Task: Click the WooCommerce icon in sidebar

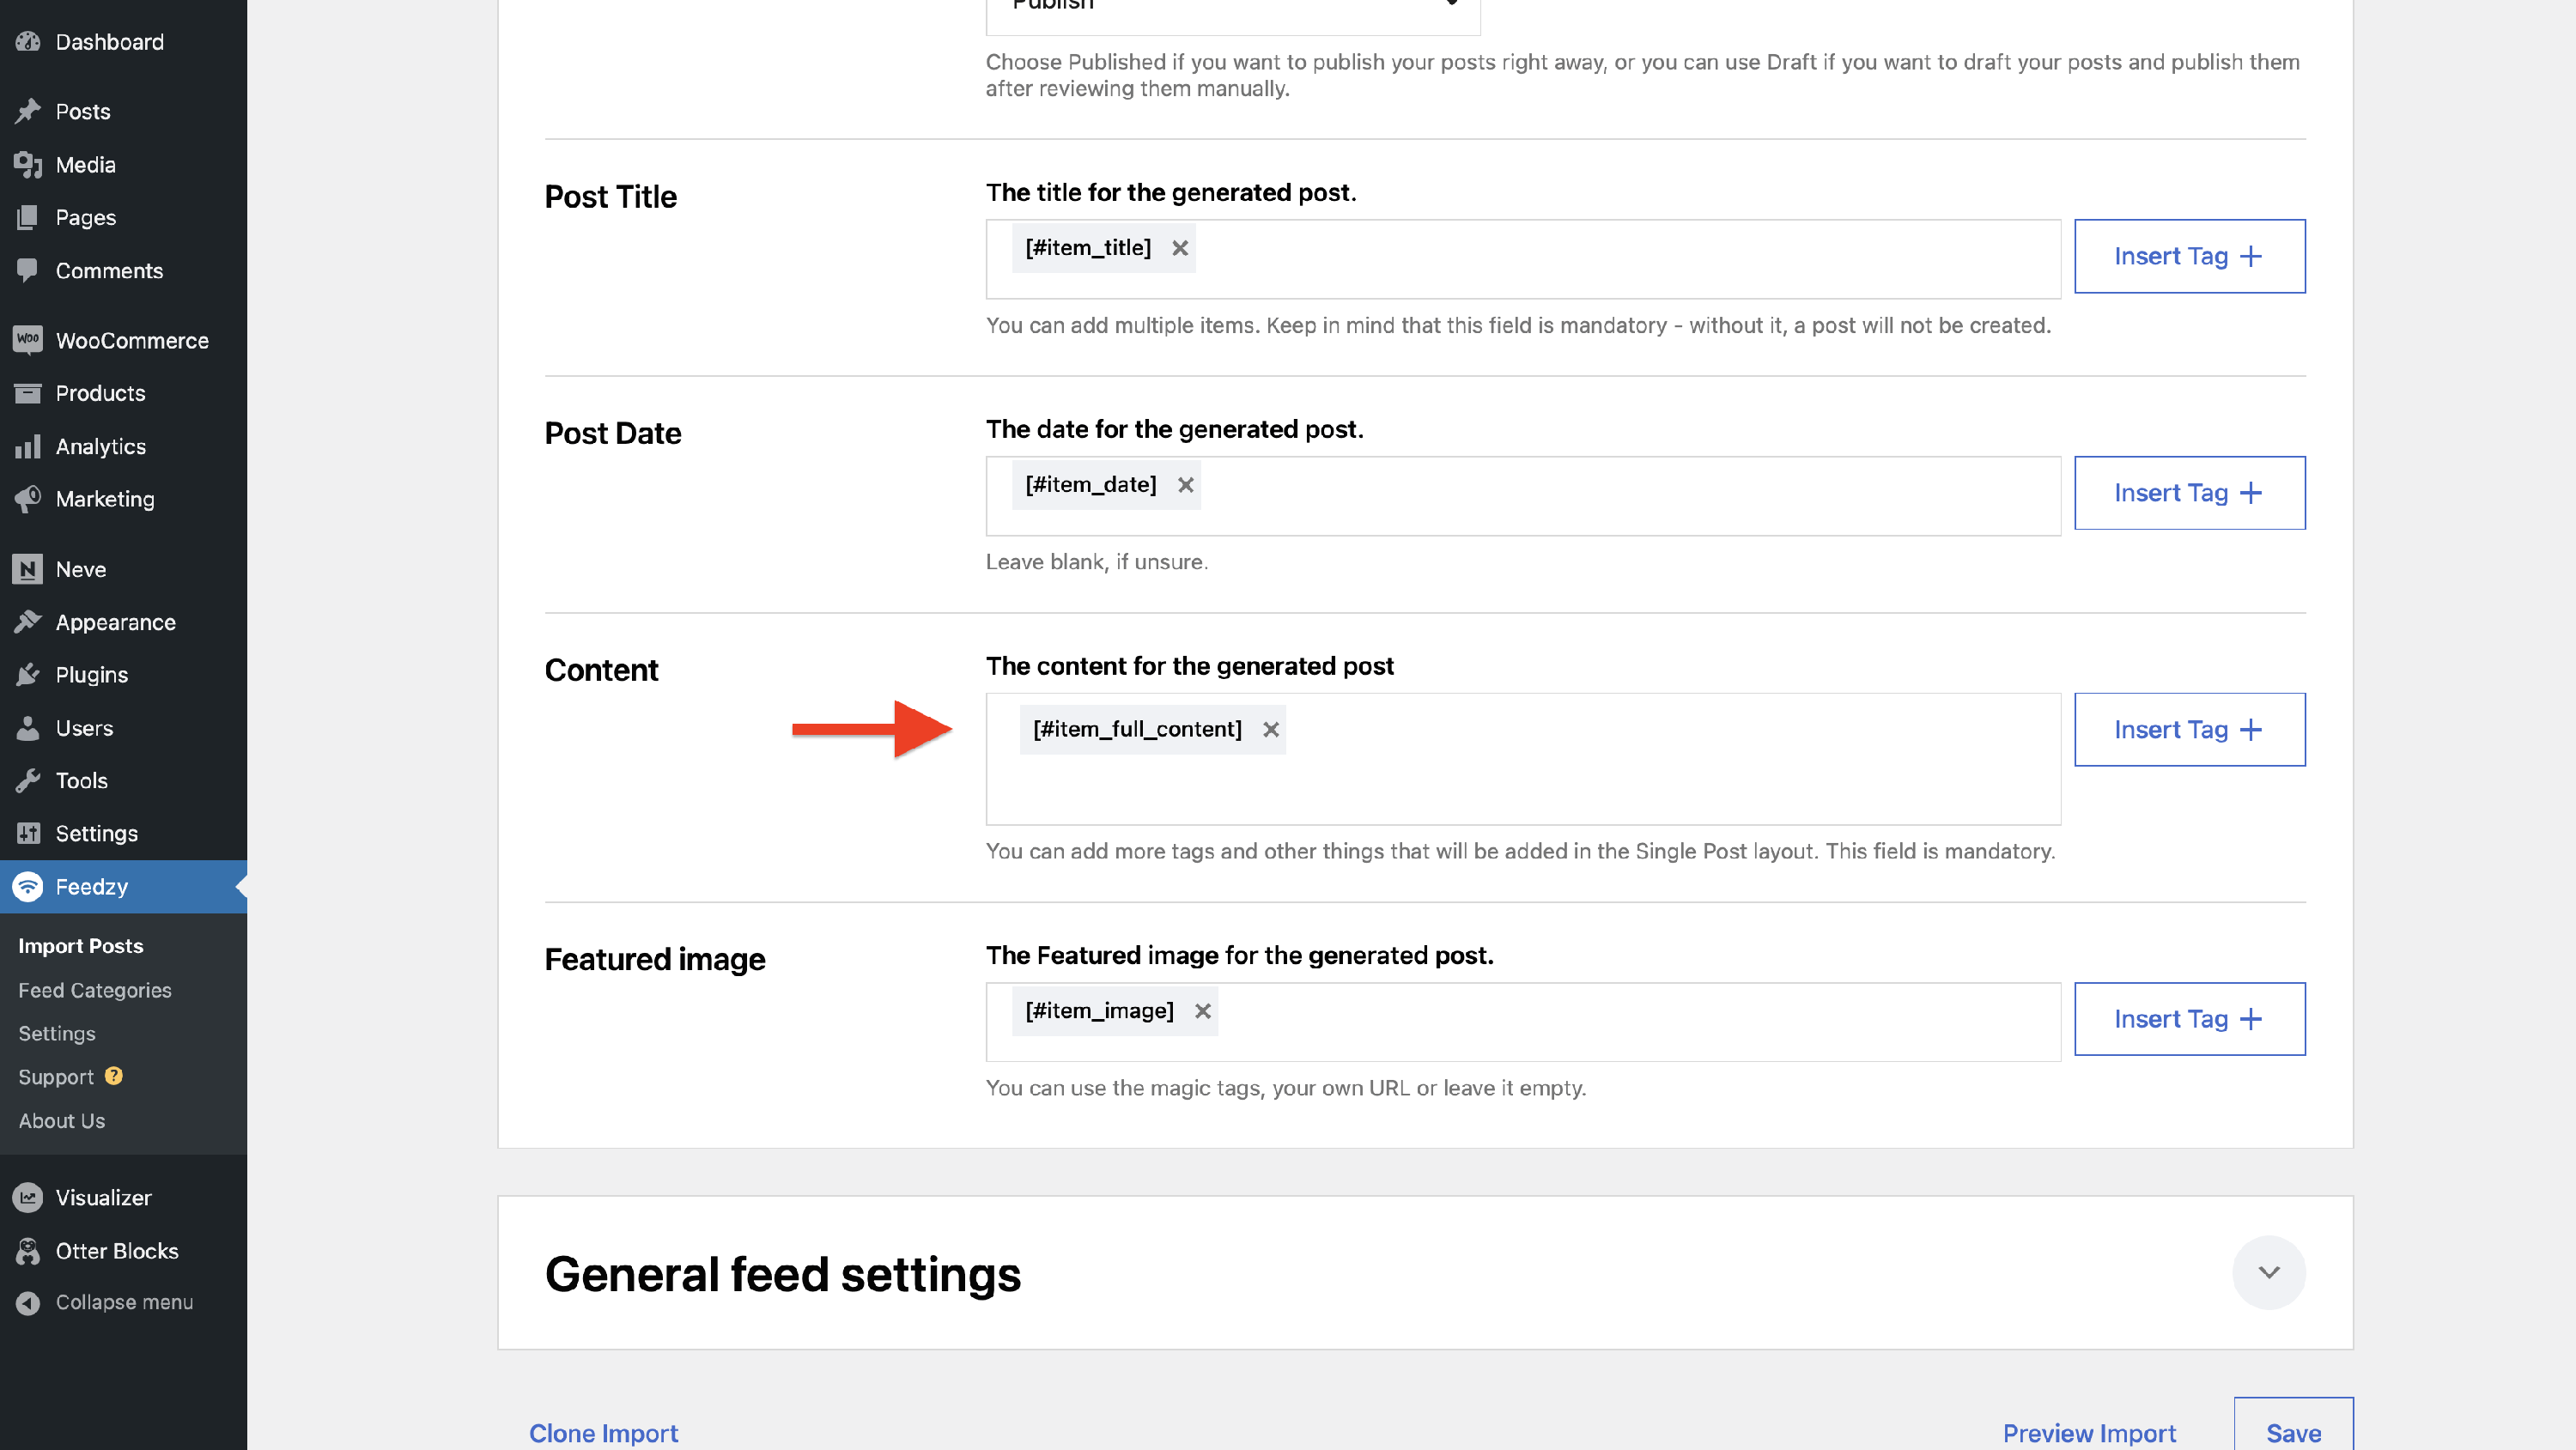Action: [x=28, y=340]
